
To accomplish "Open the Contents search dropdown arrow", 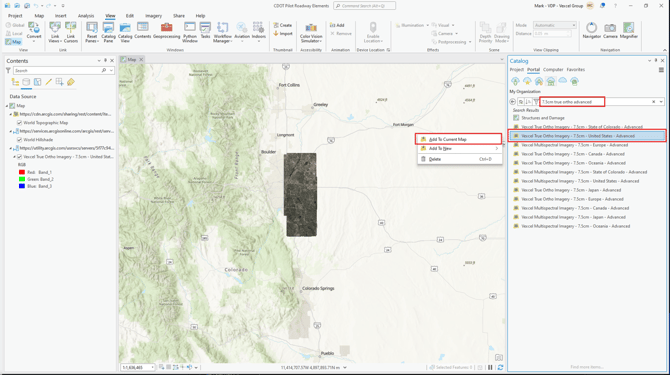I will coord(111,70).
